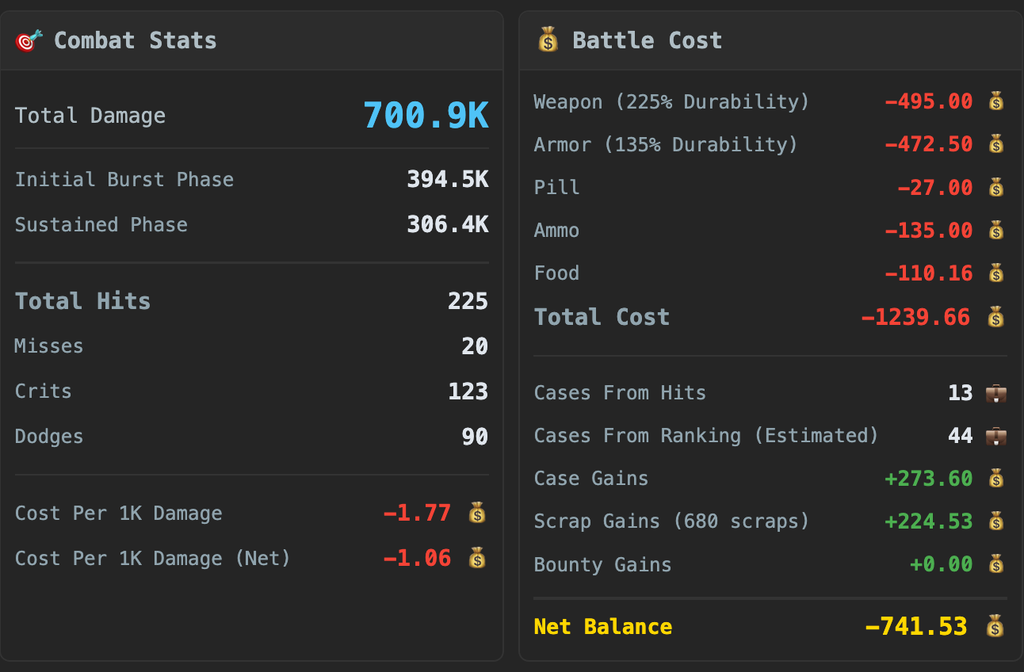The height and width of the screenshot is (672, 1024).
Task: Click the briefcase icon next to Cases From Hits
Action: click(996, 392)
